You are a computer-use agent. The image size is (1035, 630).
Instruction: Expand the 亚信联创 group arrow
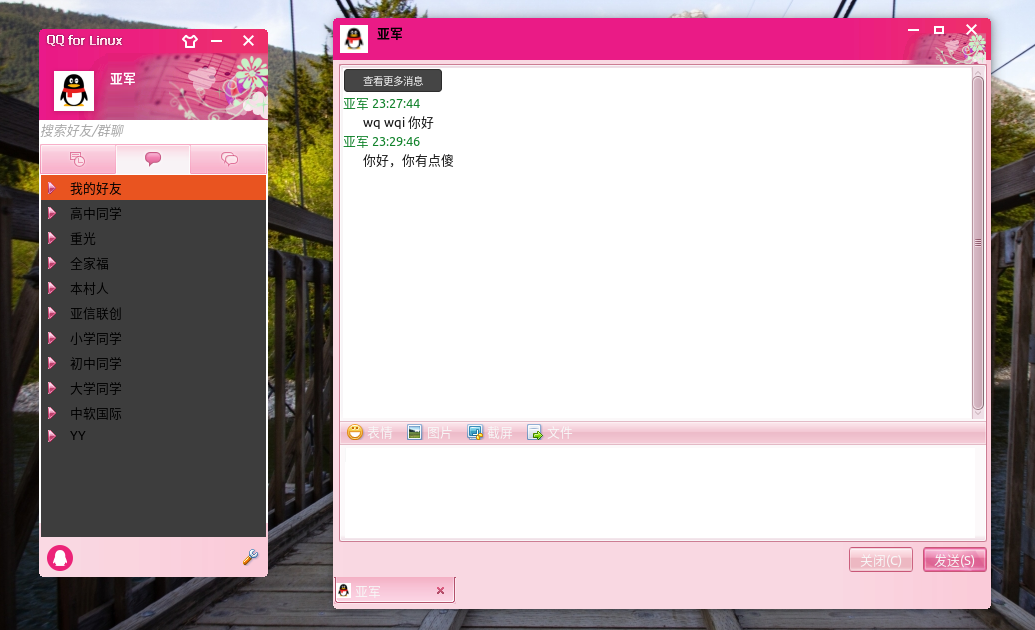pyautogui.click(x=52, y=313)
